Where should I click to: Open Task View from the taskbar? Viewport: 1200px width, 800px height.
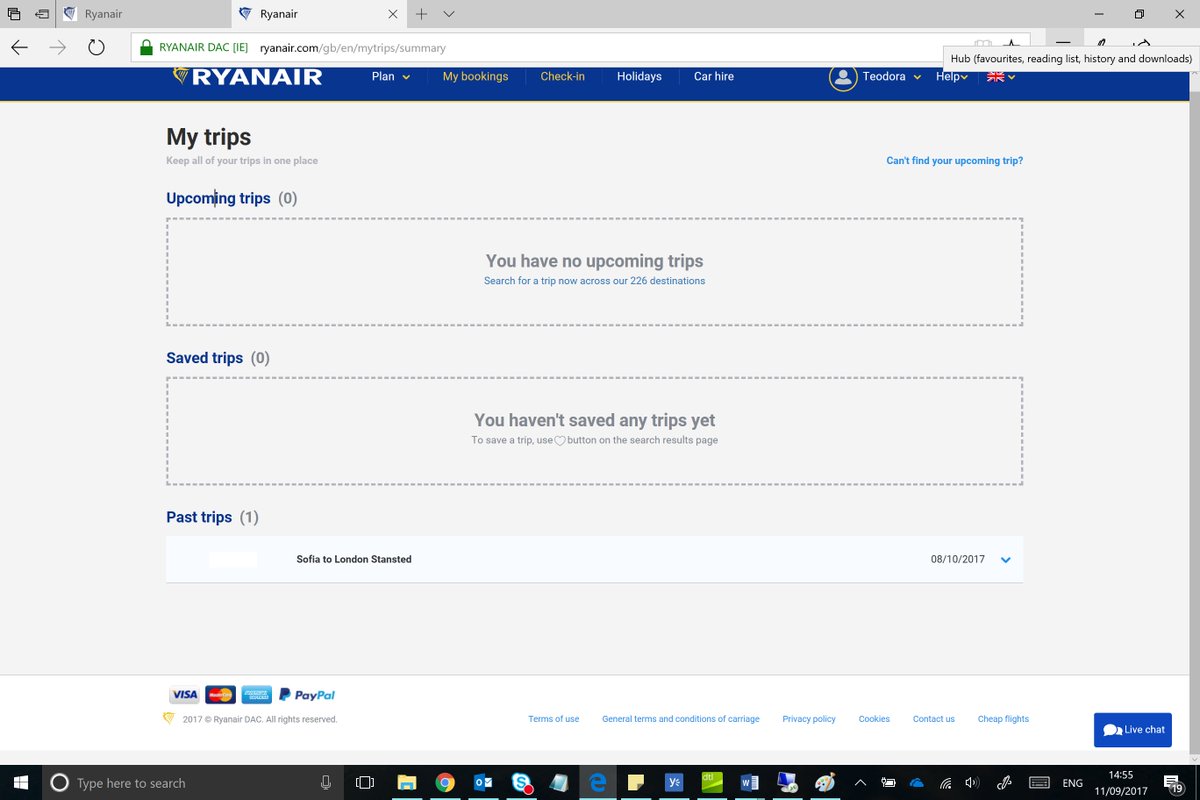[x=366, y=783]
